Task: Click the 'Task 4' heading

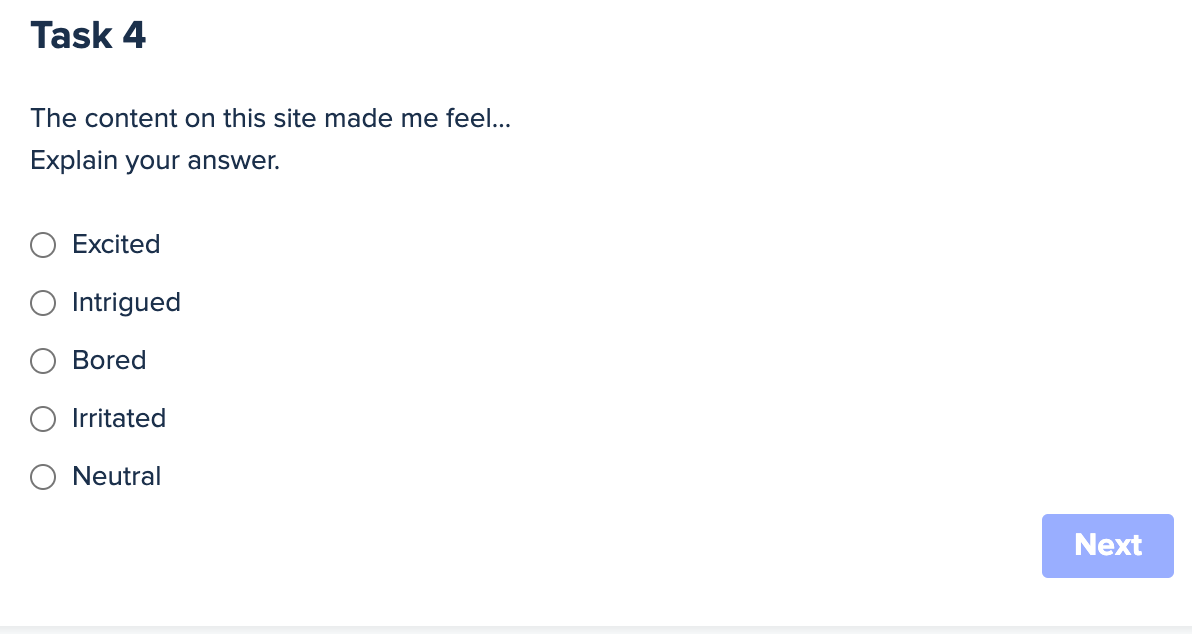Action: 88,36
